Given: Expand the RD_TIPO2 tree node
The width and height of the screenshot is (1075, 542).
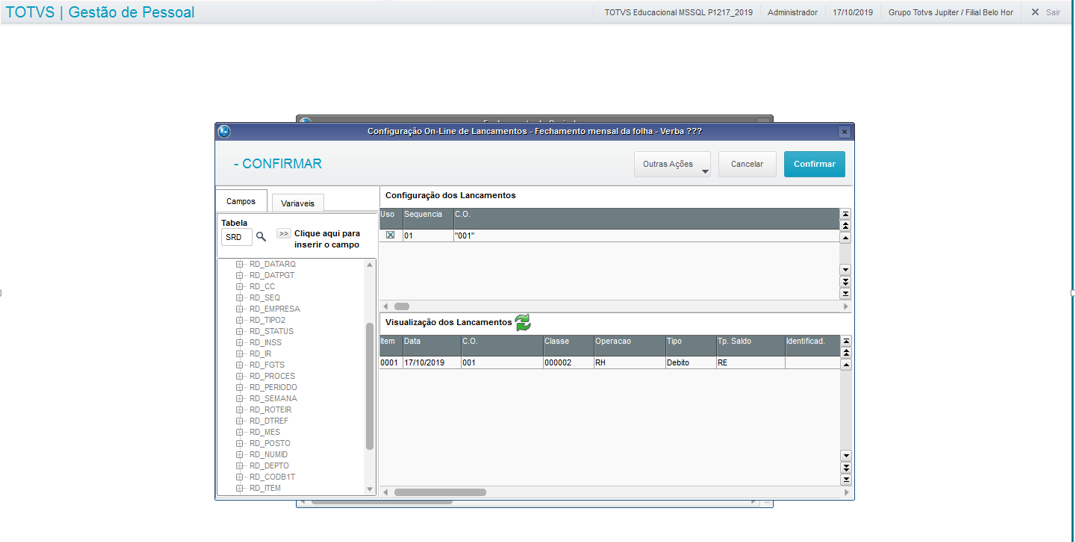Looking at the screenshot, I should click(x=240, y=320).
